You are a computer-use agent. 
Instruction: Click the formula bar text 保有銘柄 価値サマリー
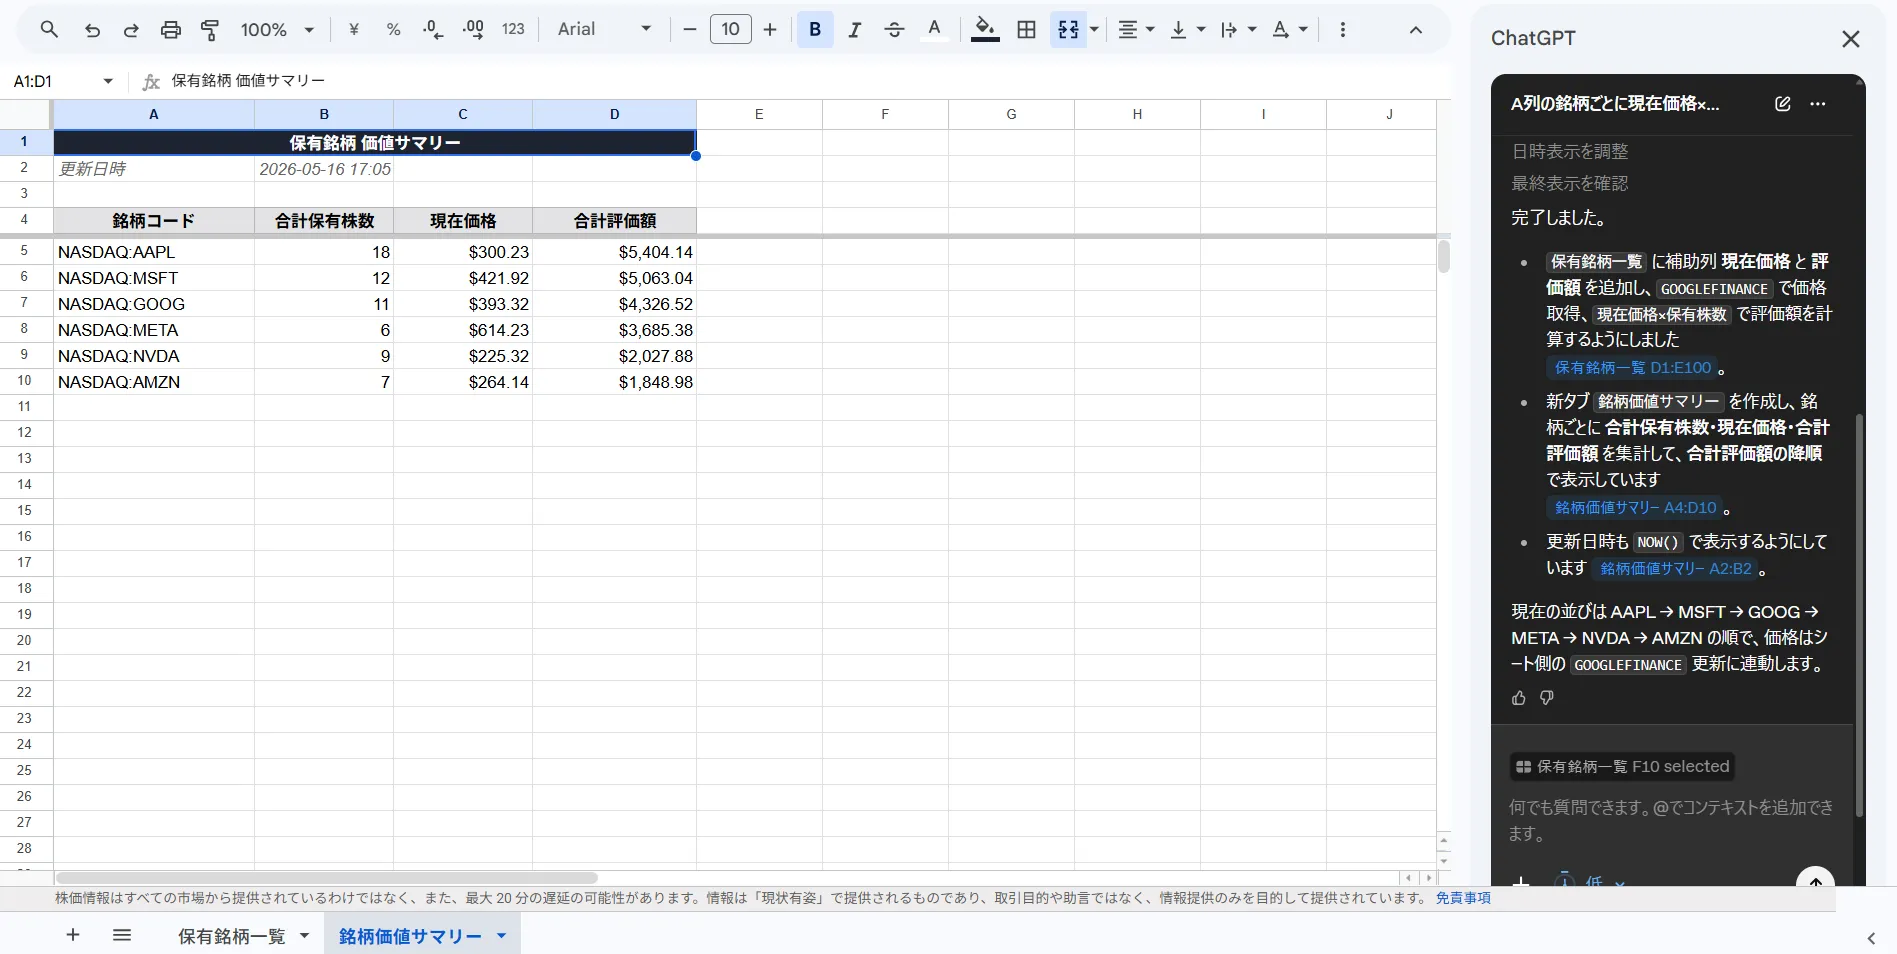248,81
